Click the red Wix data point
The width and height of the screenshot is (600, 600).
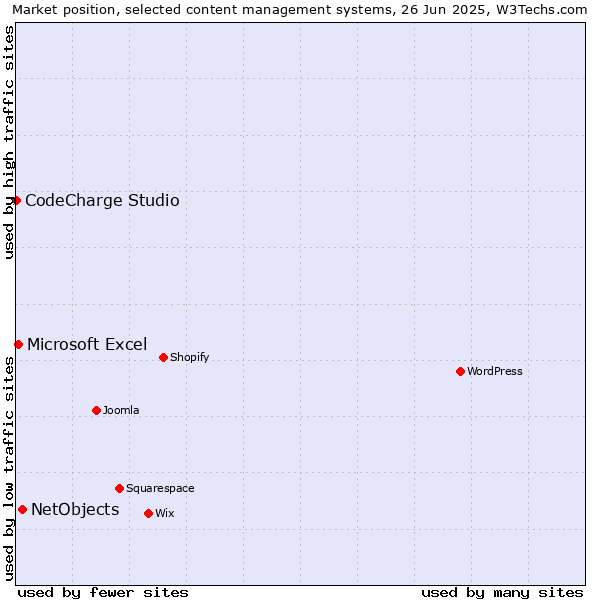[x=148, y=513]
